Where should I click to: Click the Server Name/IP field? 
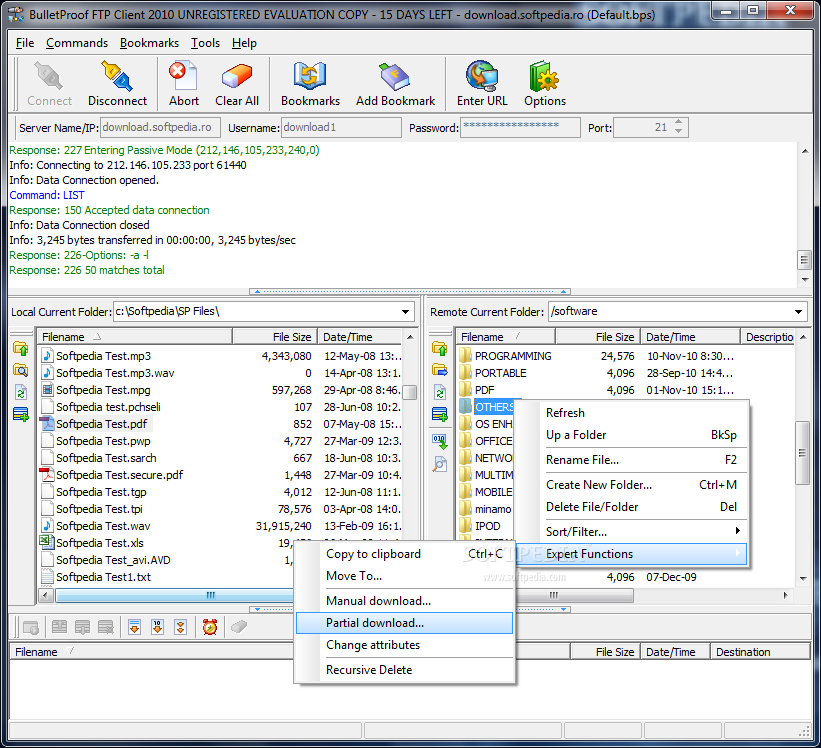point(160,127)
